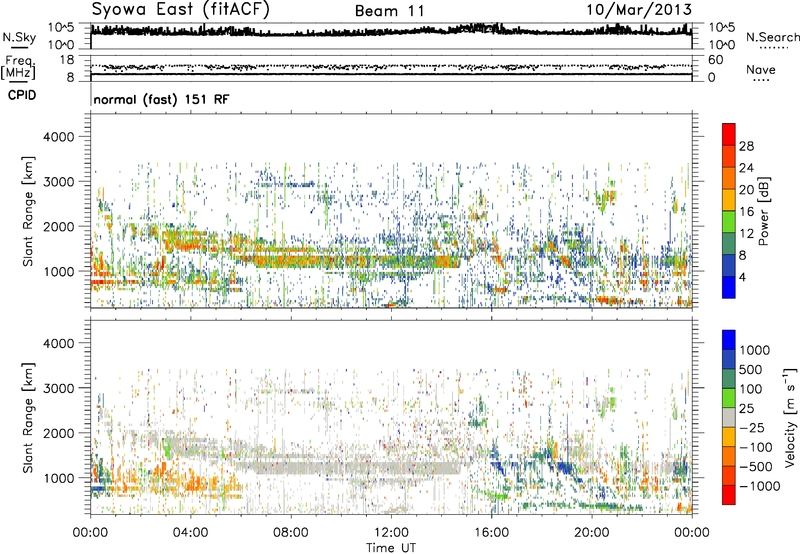
Task: Click the 'Syowa East (fitACF)' title
Action: coord(180,10)
